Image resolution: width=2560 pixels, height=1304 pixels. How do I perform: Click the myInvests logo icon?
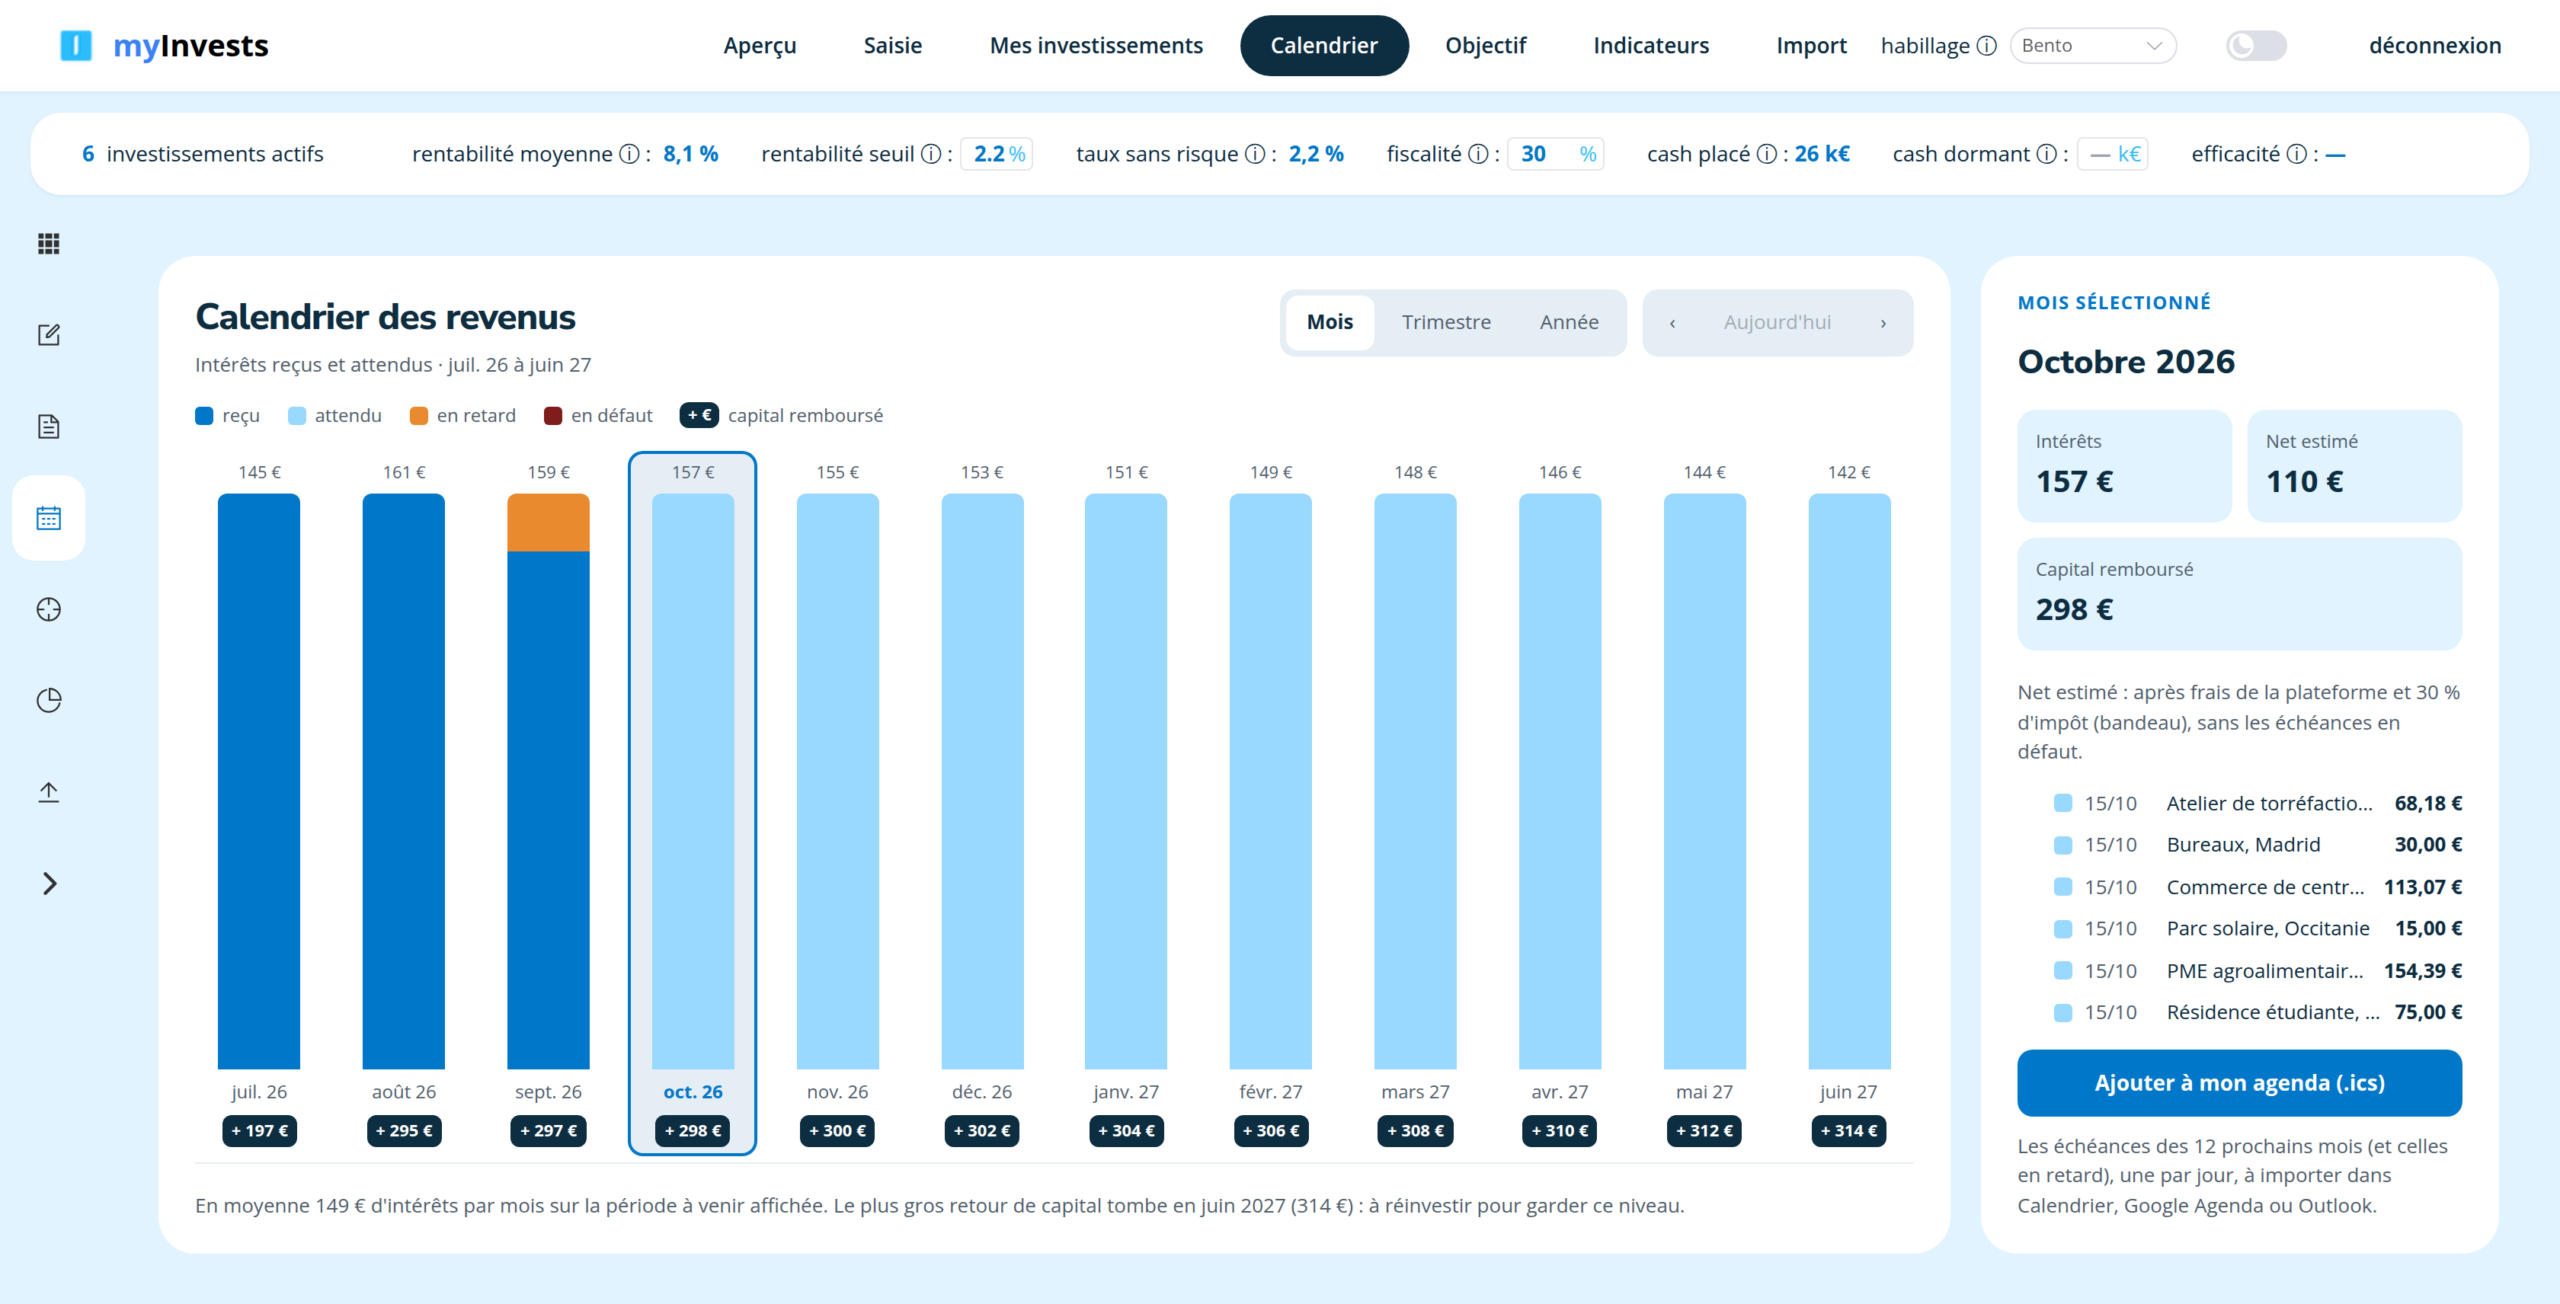coord(76,45)
